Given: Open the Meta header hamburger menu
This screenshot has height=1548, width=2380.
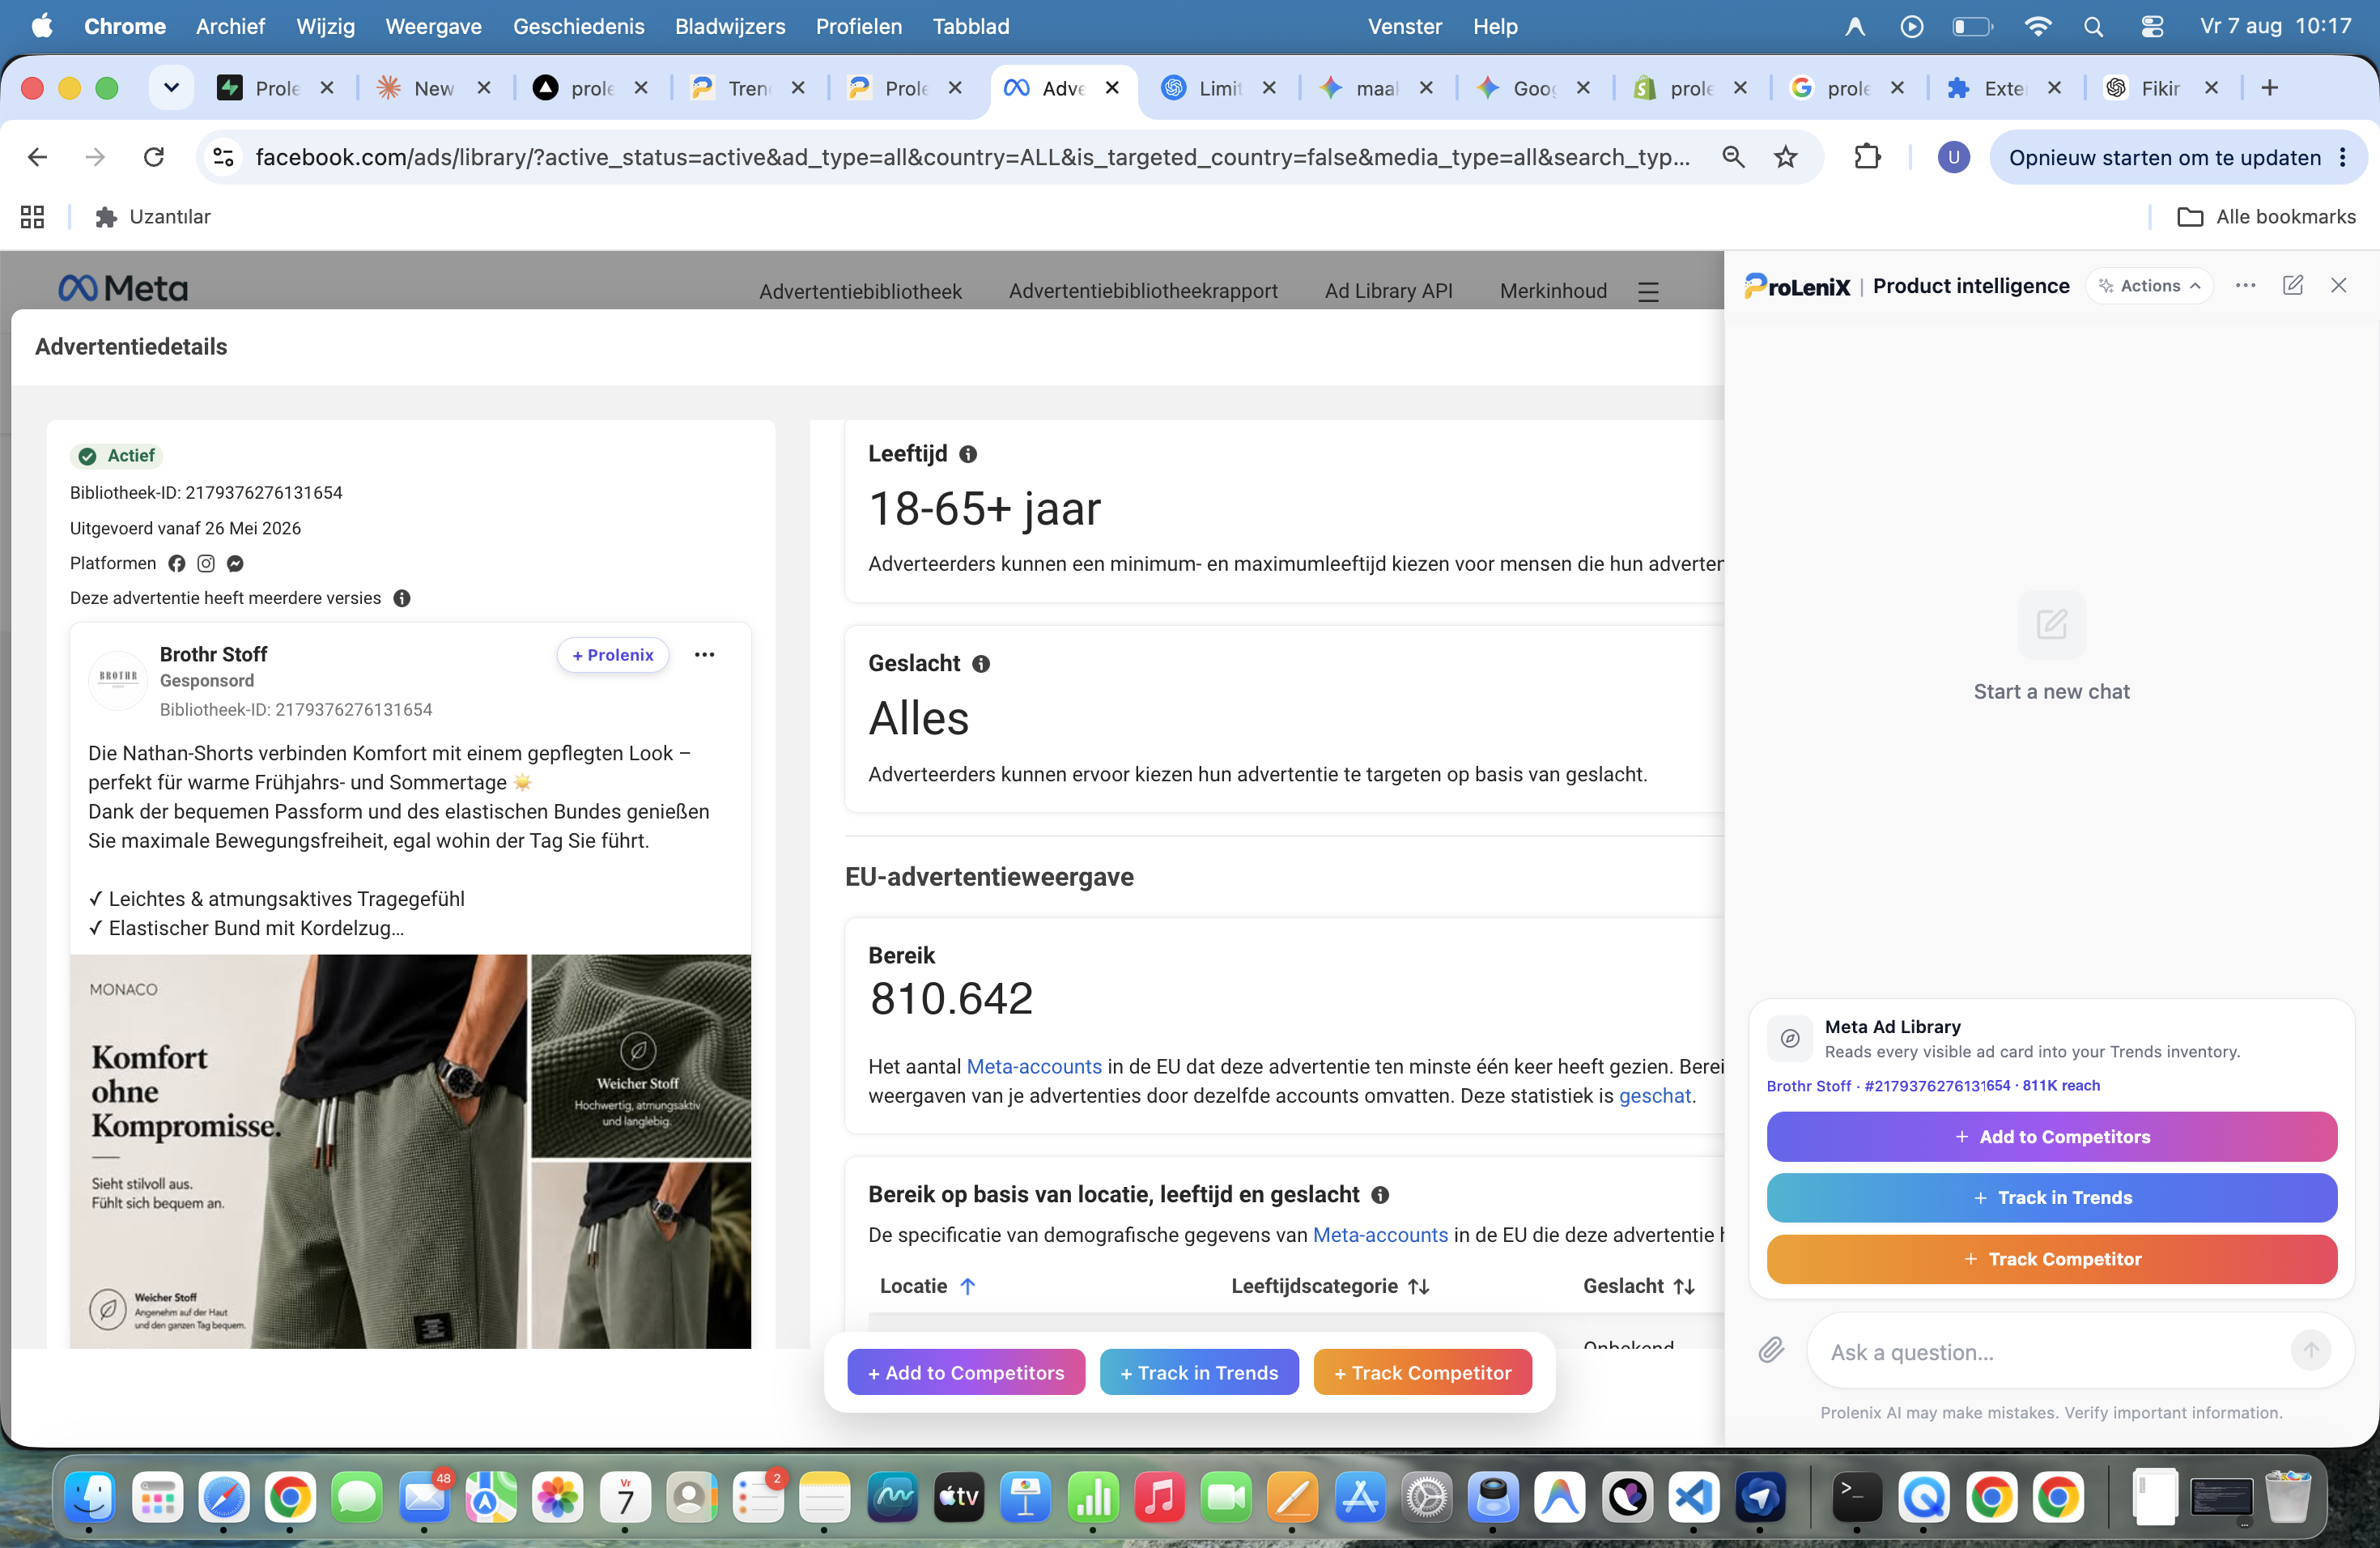Looking at the screenshot, I should point(1648,292).
